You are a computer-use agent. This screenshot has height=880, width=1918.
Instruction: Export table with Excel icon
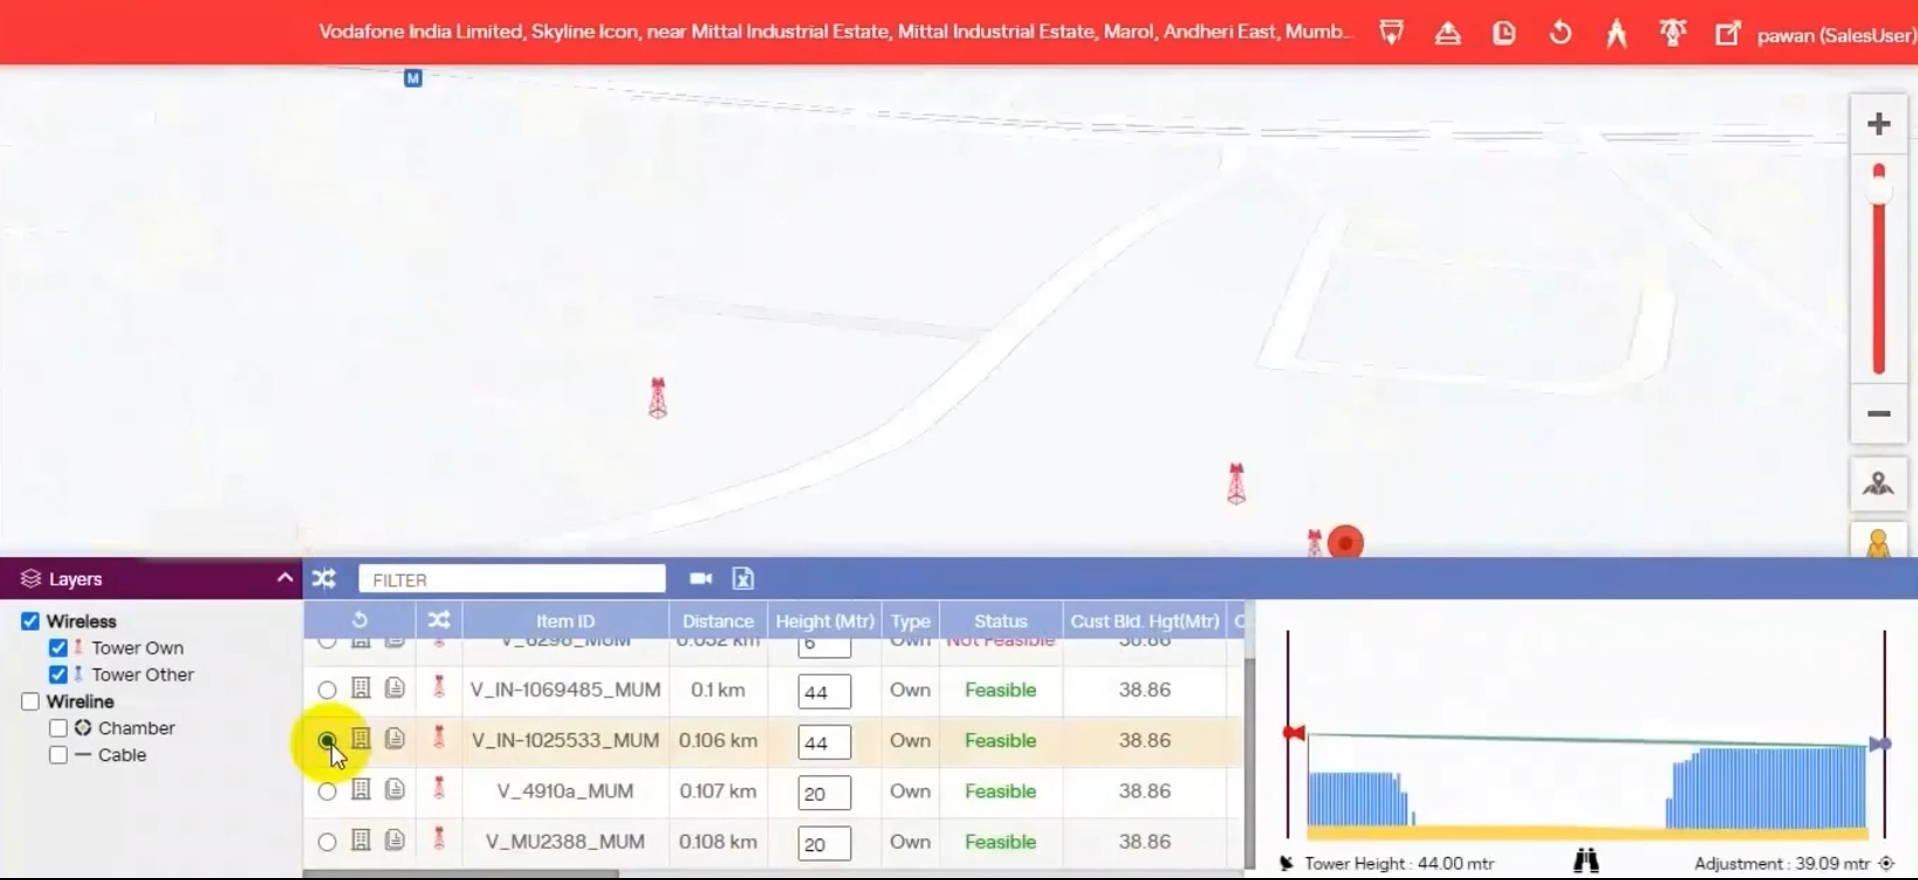click(743, 578)
